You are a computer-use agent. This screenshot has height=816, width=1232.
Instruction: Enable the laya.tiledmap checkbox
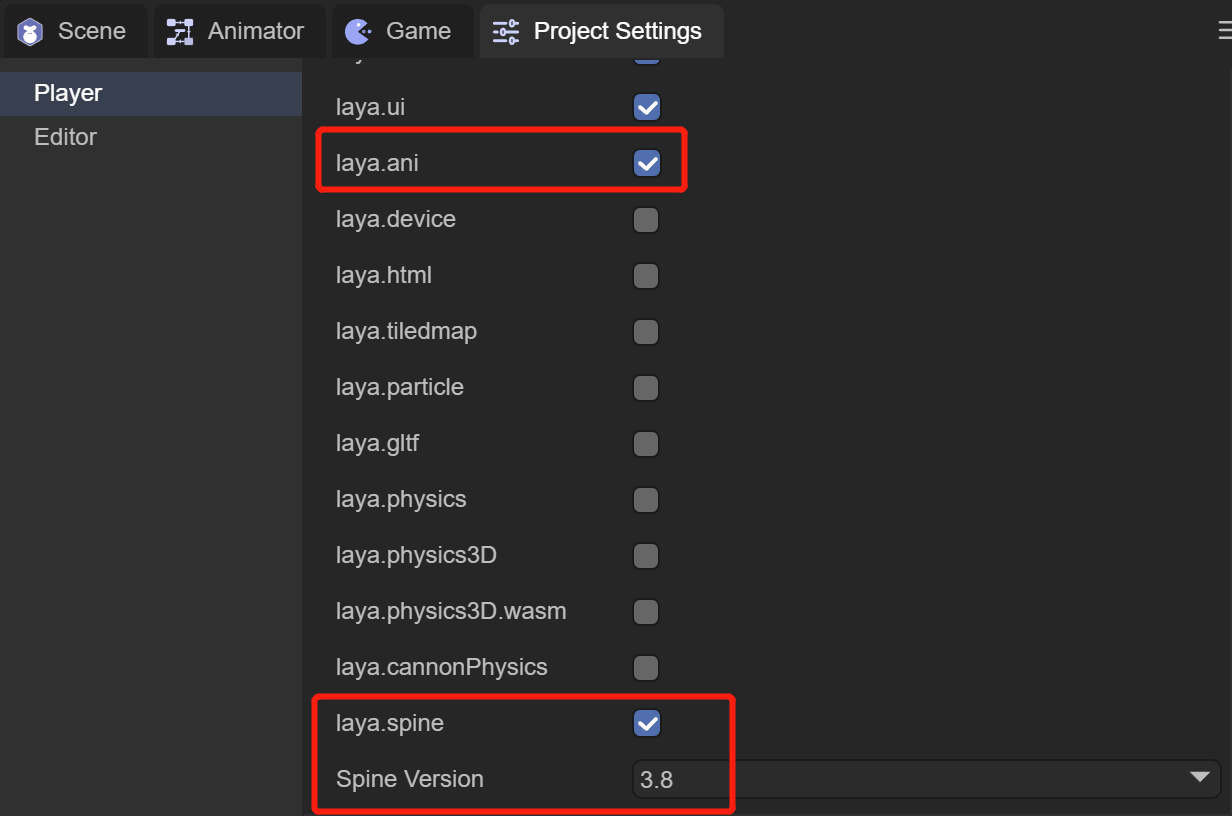[647, 331]
